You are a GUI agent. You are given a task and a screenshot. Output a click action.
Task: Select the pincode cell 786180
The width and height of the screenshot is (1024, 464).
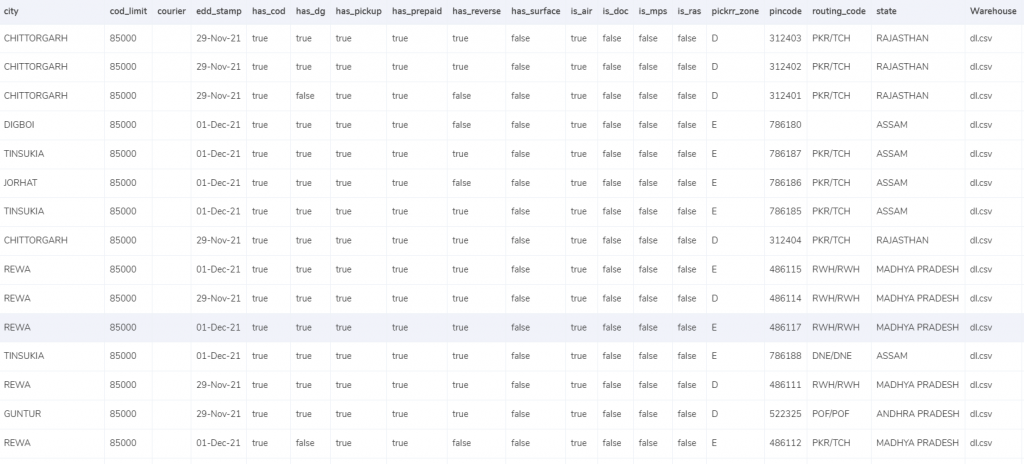785,125
